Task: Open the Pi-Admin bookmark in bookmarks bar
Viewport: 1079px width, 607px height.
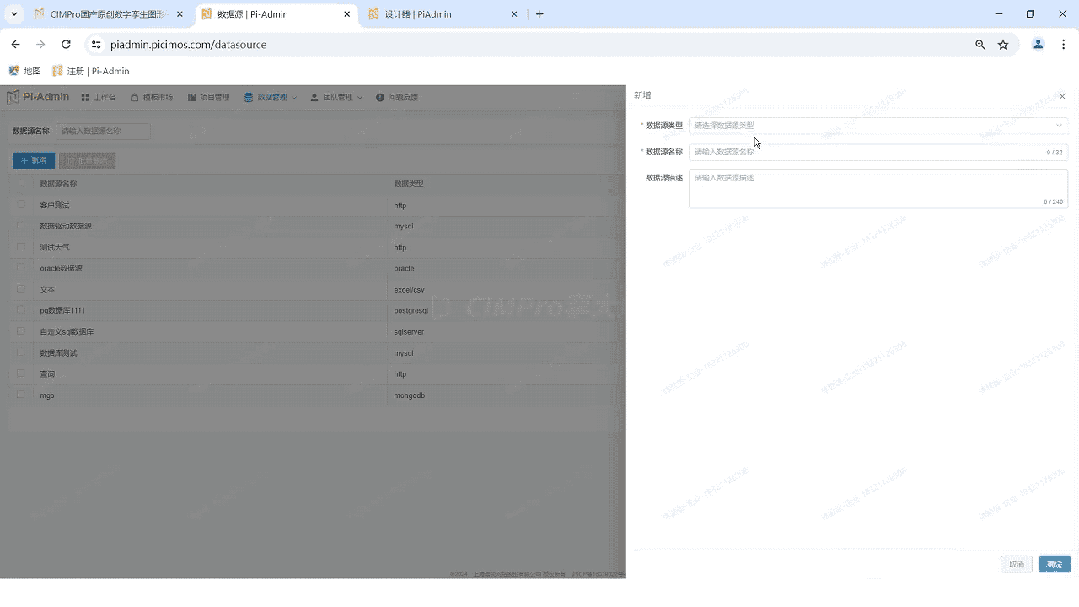Action: (x=91, y=71)
